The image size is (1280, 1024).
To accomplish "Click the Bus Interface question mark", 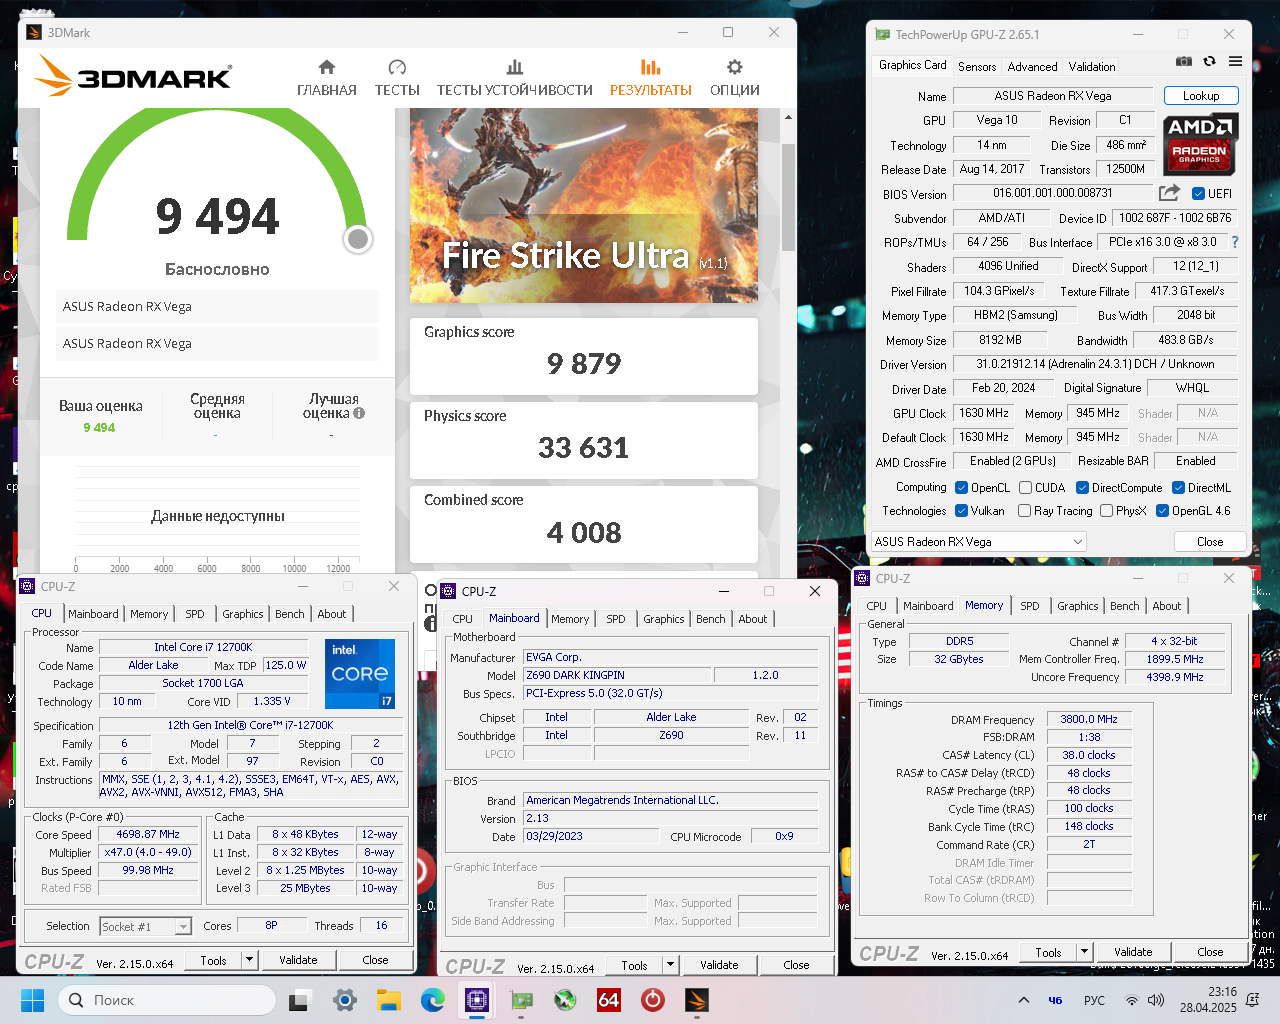I will (x=1235, y=242).
